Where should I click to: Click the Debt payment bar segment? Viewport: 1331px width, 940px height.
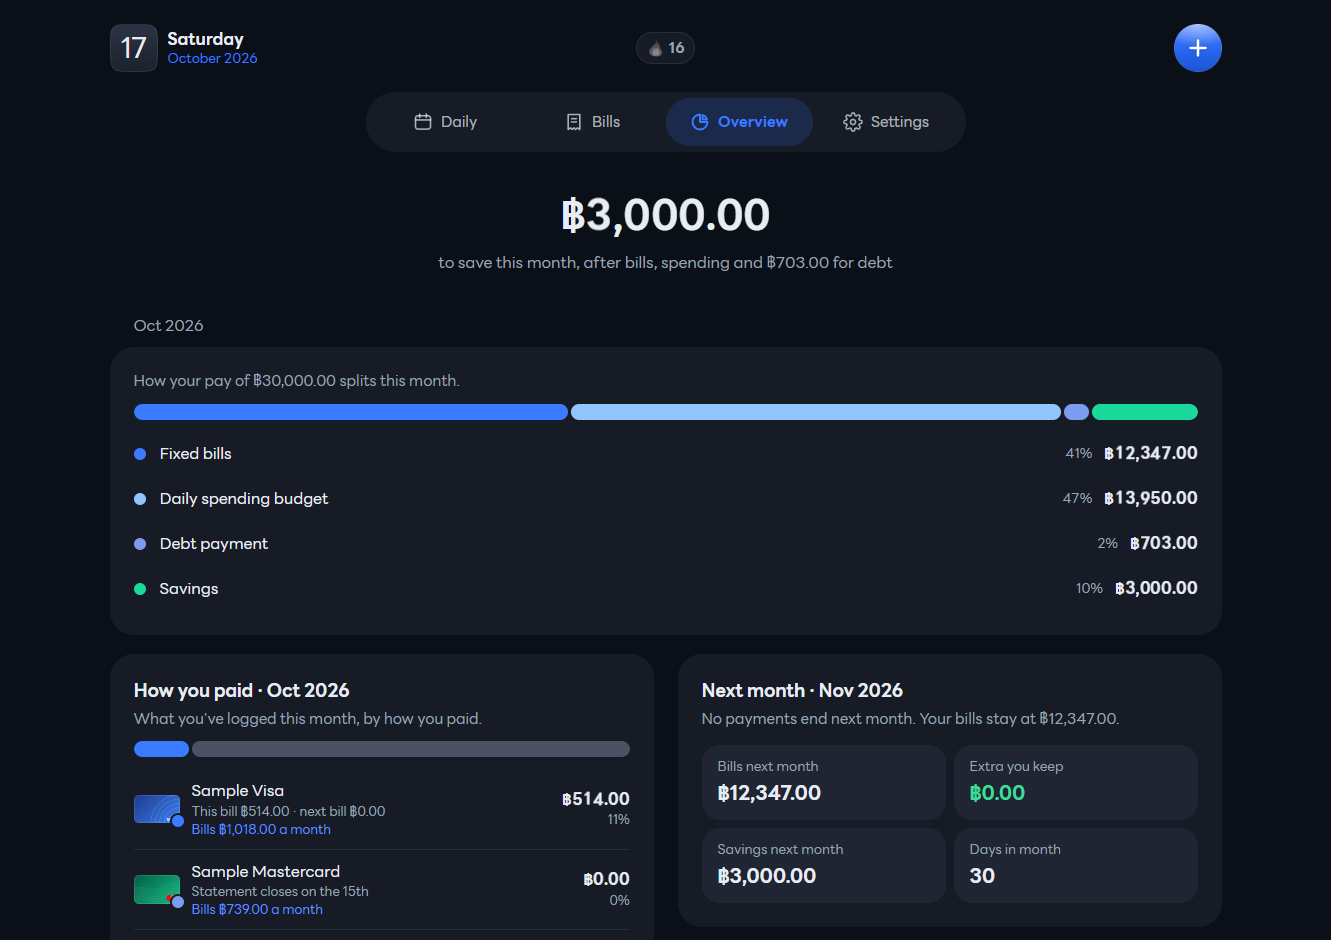click(1076, 412)
